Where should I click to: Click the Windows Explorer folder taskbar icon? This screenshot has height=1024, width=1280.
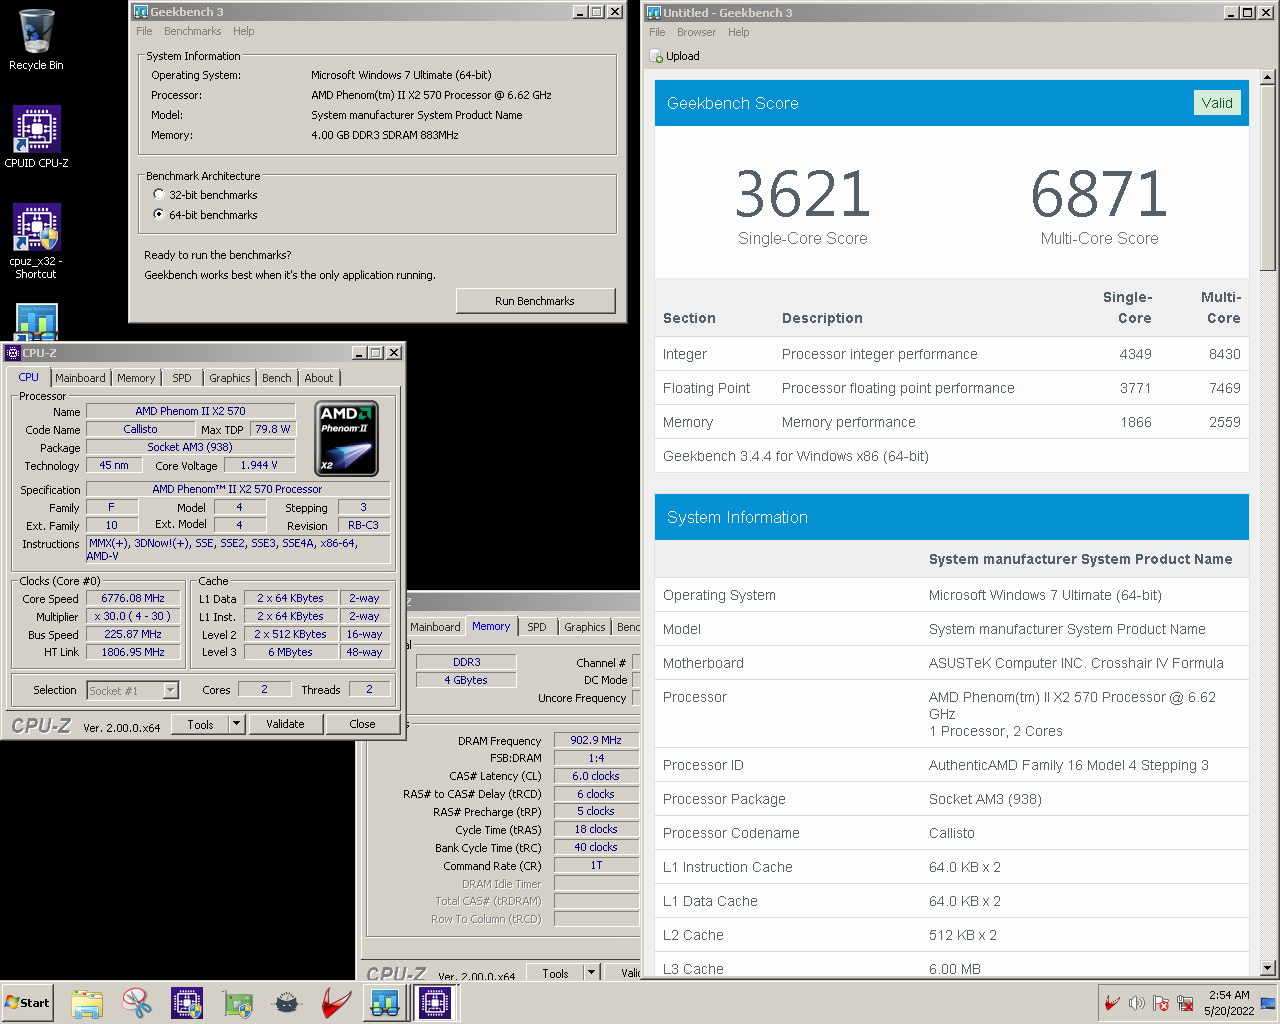[87, 1002]
